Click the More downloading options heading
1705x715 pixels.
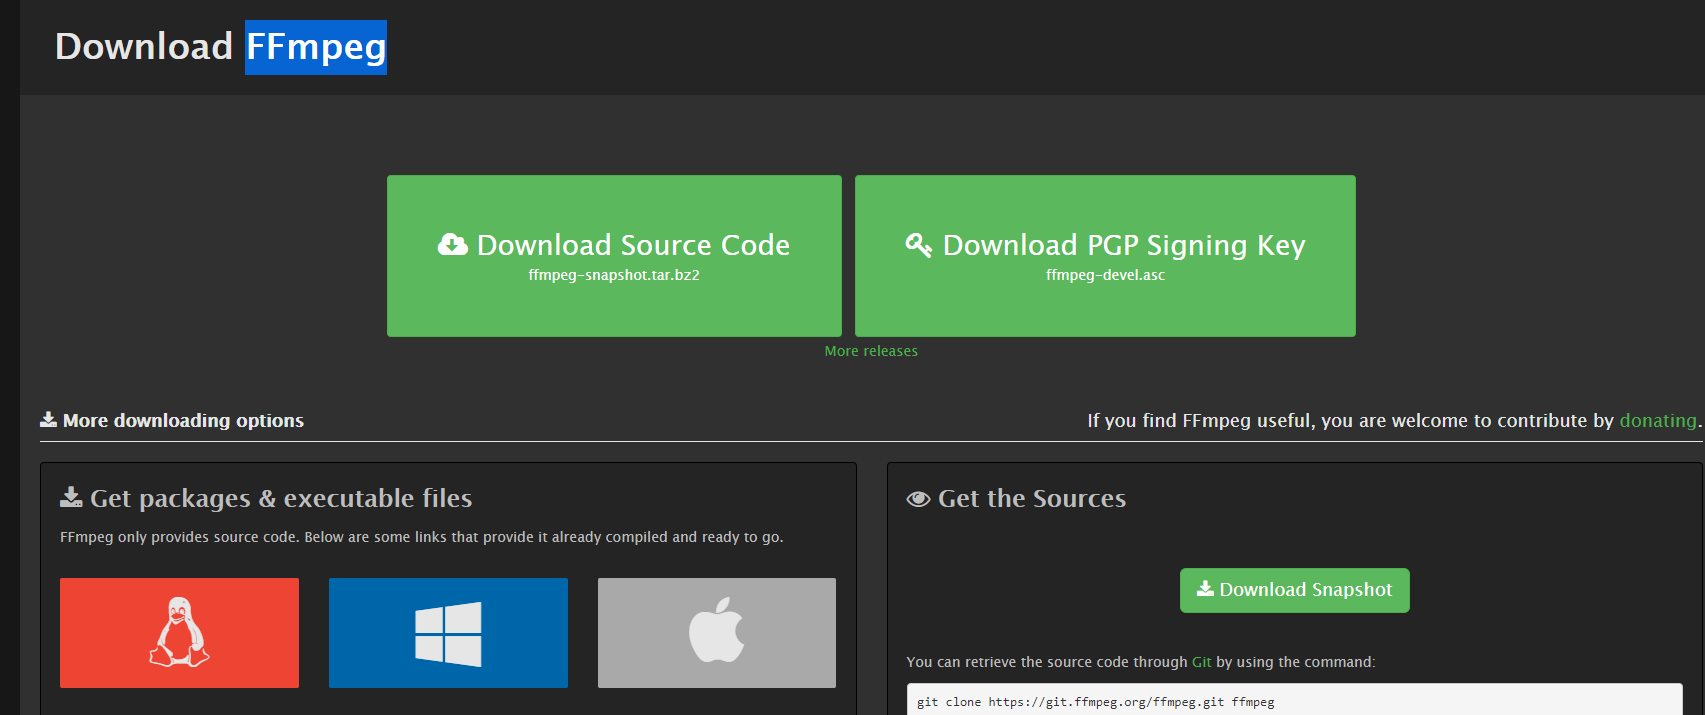183,421
